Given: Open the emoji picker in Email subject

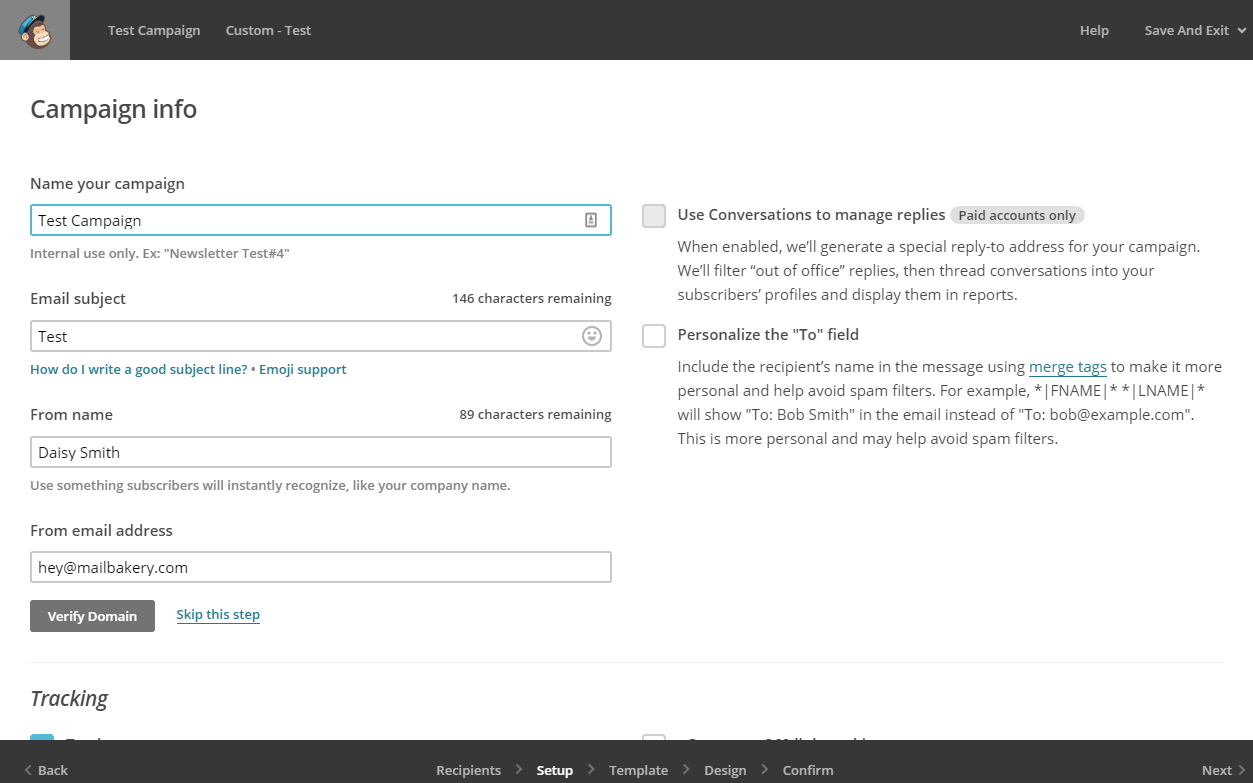Looking at the screenshot, I should 592,336.
